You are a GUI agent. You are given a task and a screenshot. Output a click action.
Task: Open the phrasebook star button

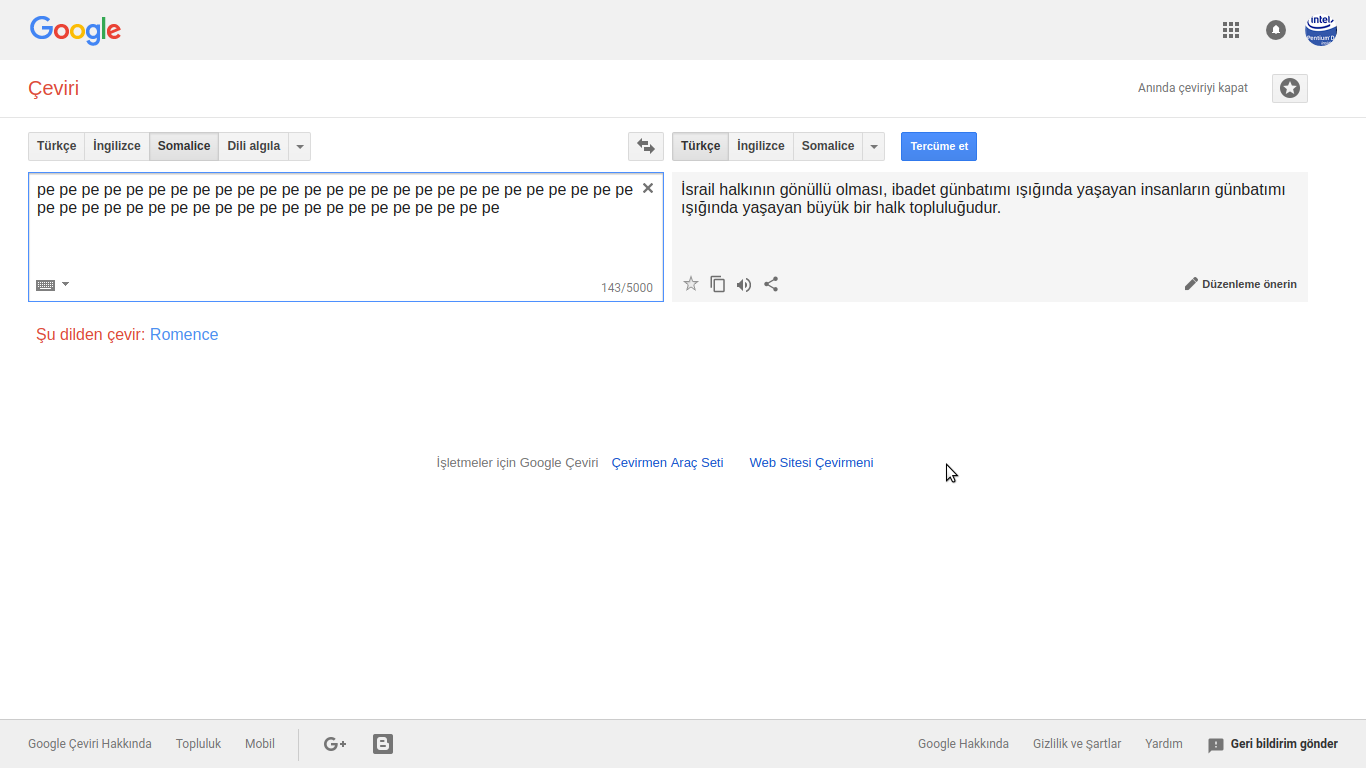coord(1290,88)
